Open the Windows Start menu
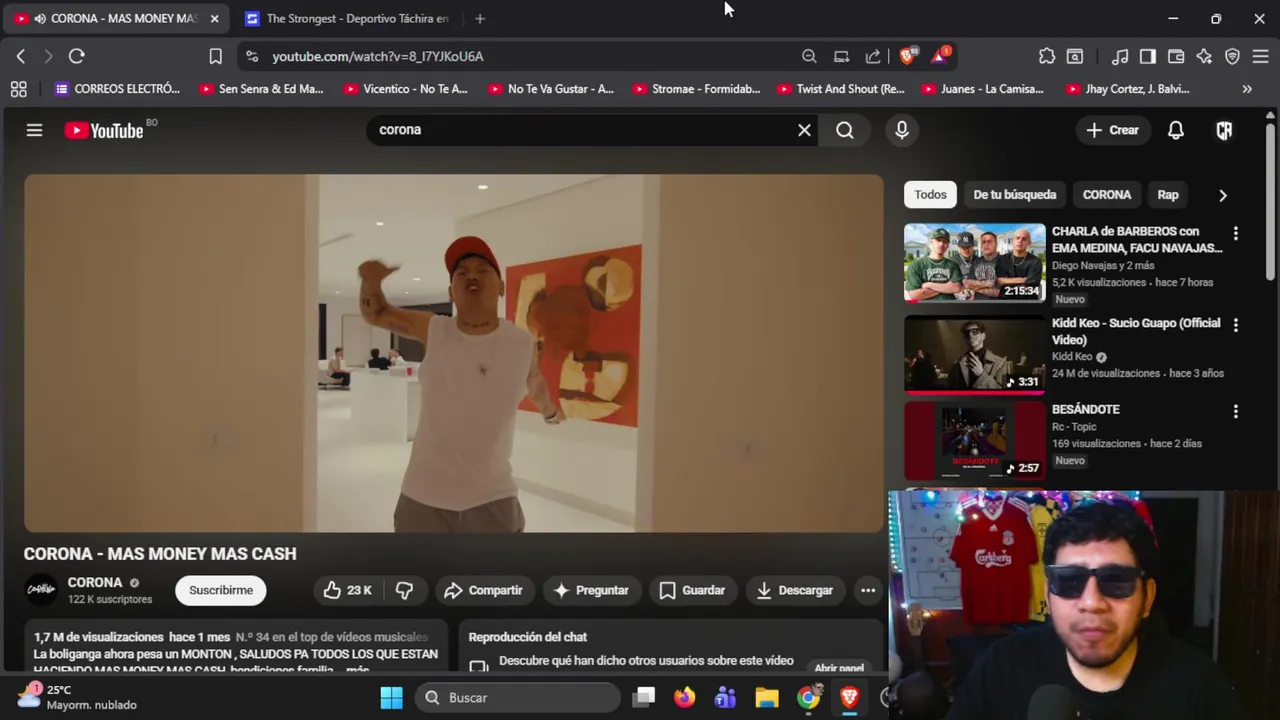The width and height of the screenshot is (1280, 720). coord(391,698)
